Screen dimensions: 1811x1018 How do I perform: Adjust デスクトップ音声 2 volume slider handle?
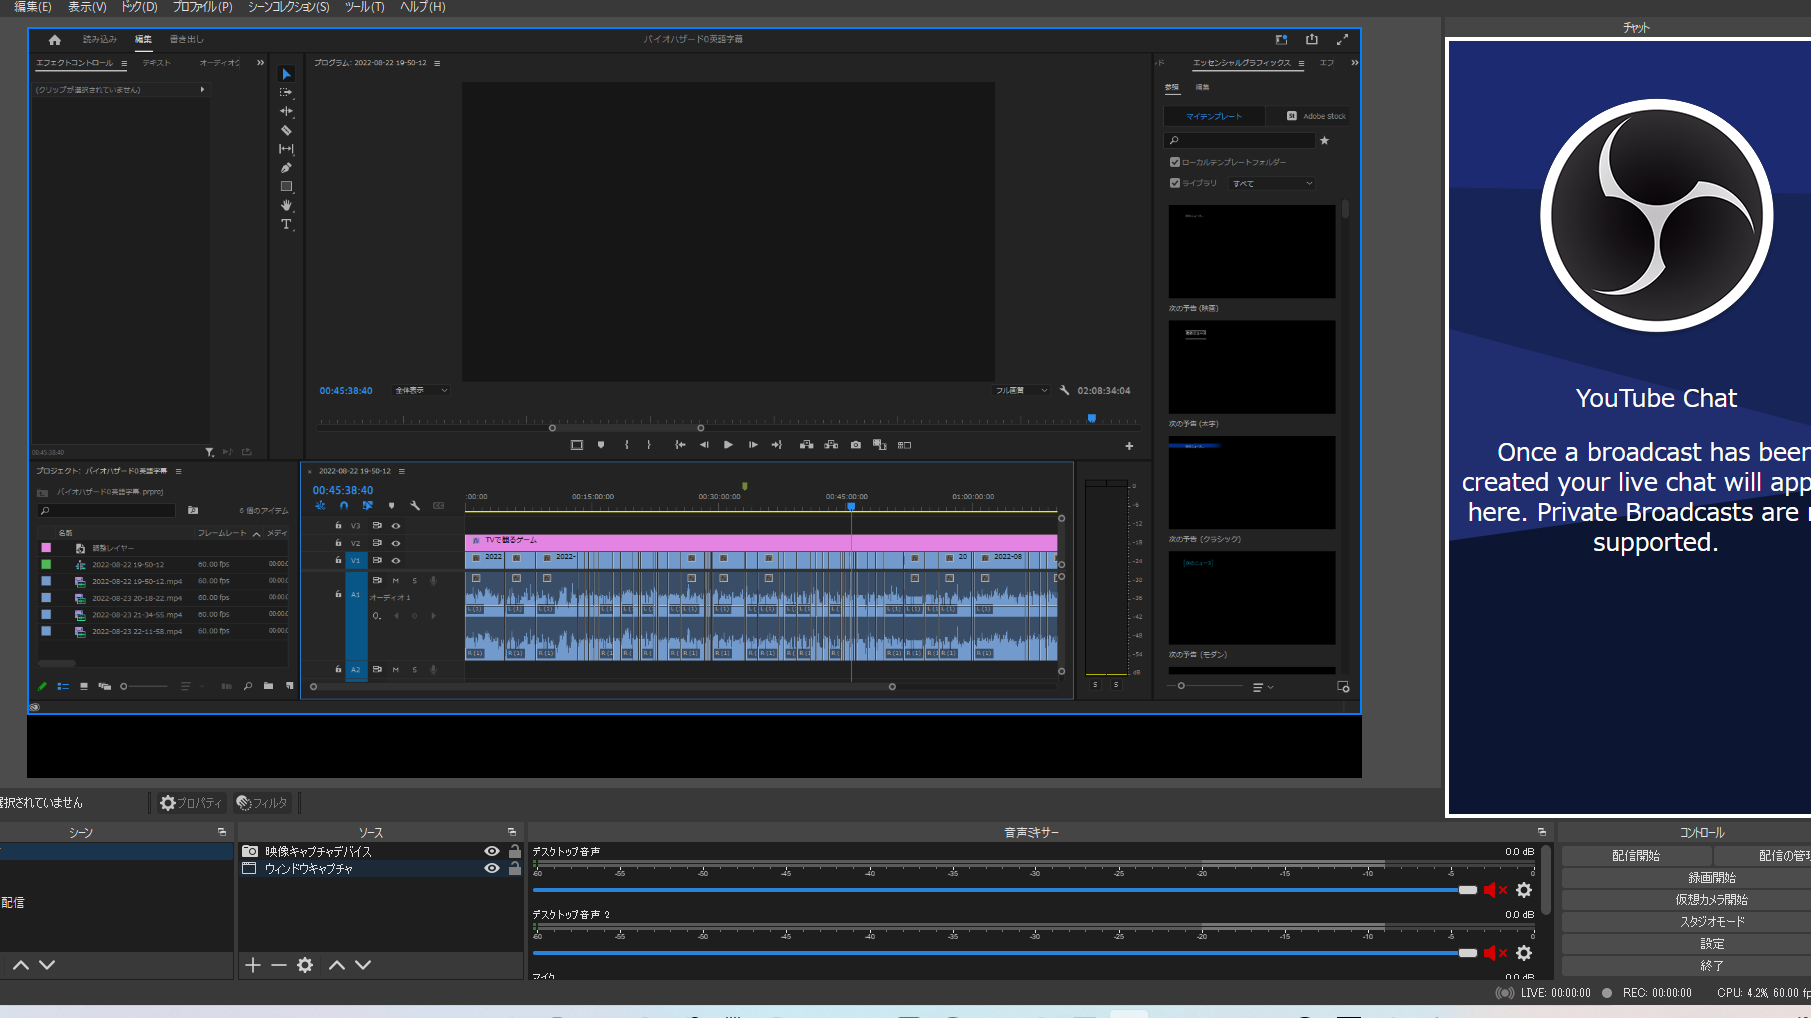(x=1467, y=953)
